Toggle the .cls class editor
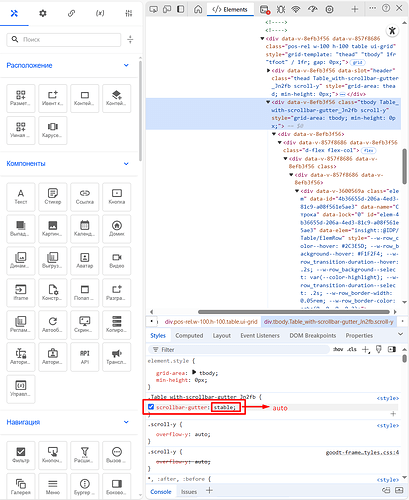The height and width of the screenshot is (500, 409). [352, 349]
